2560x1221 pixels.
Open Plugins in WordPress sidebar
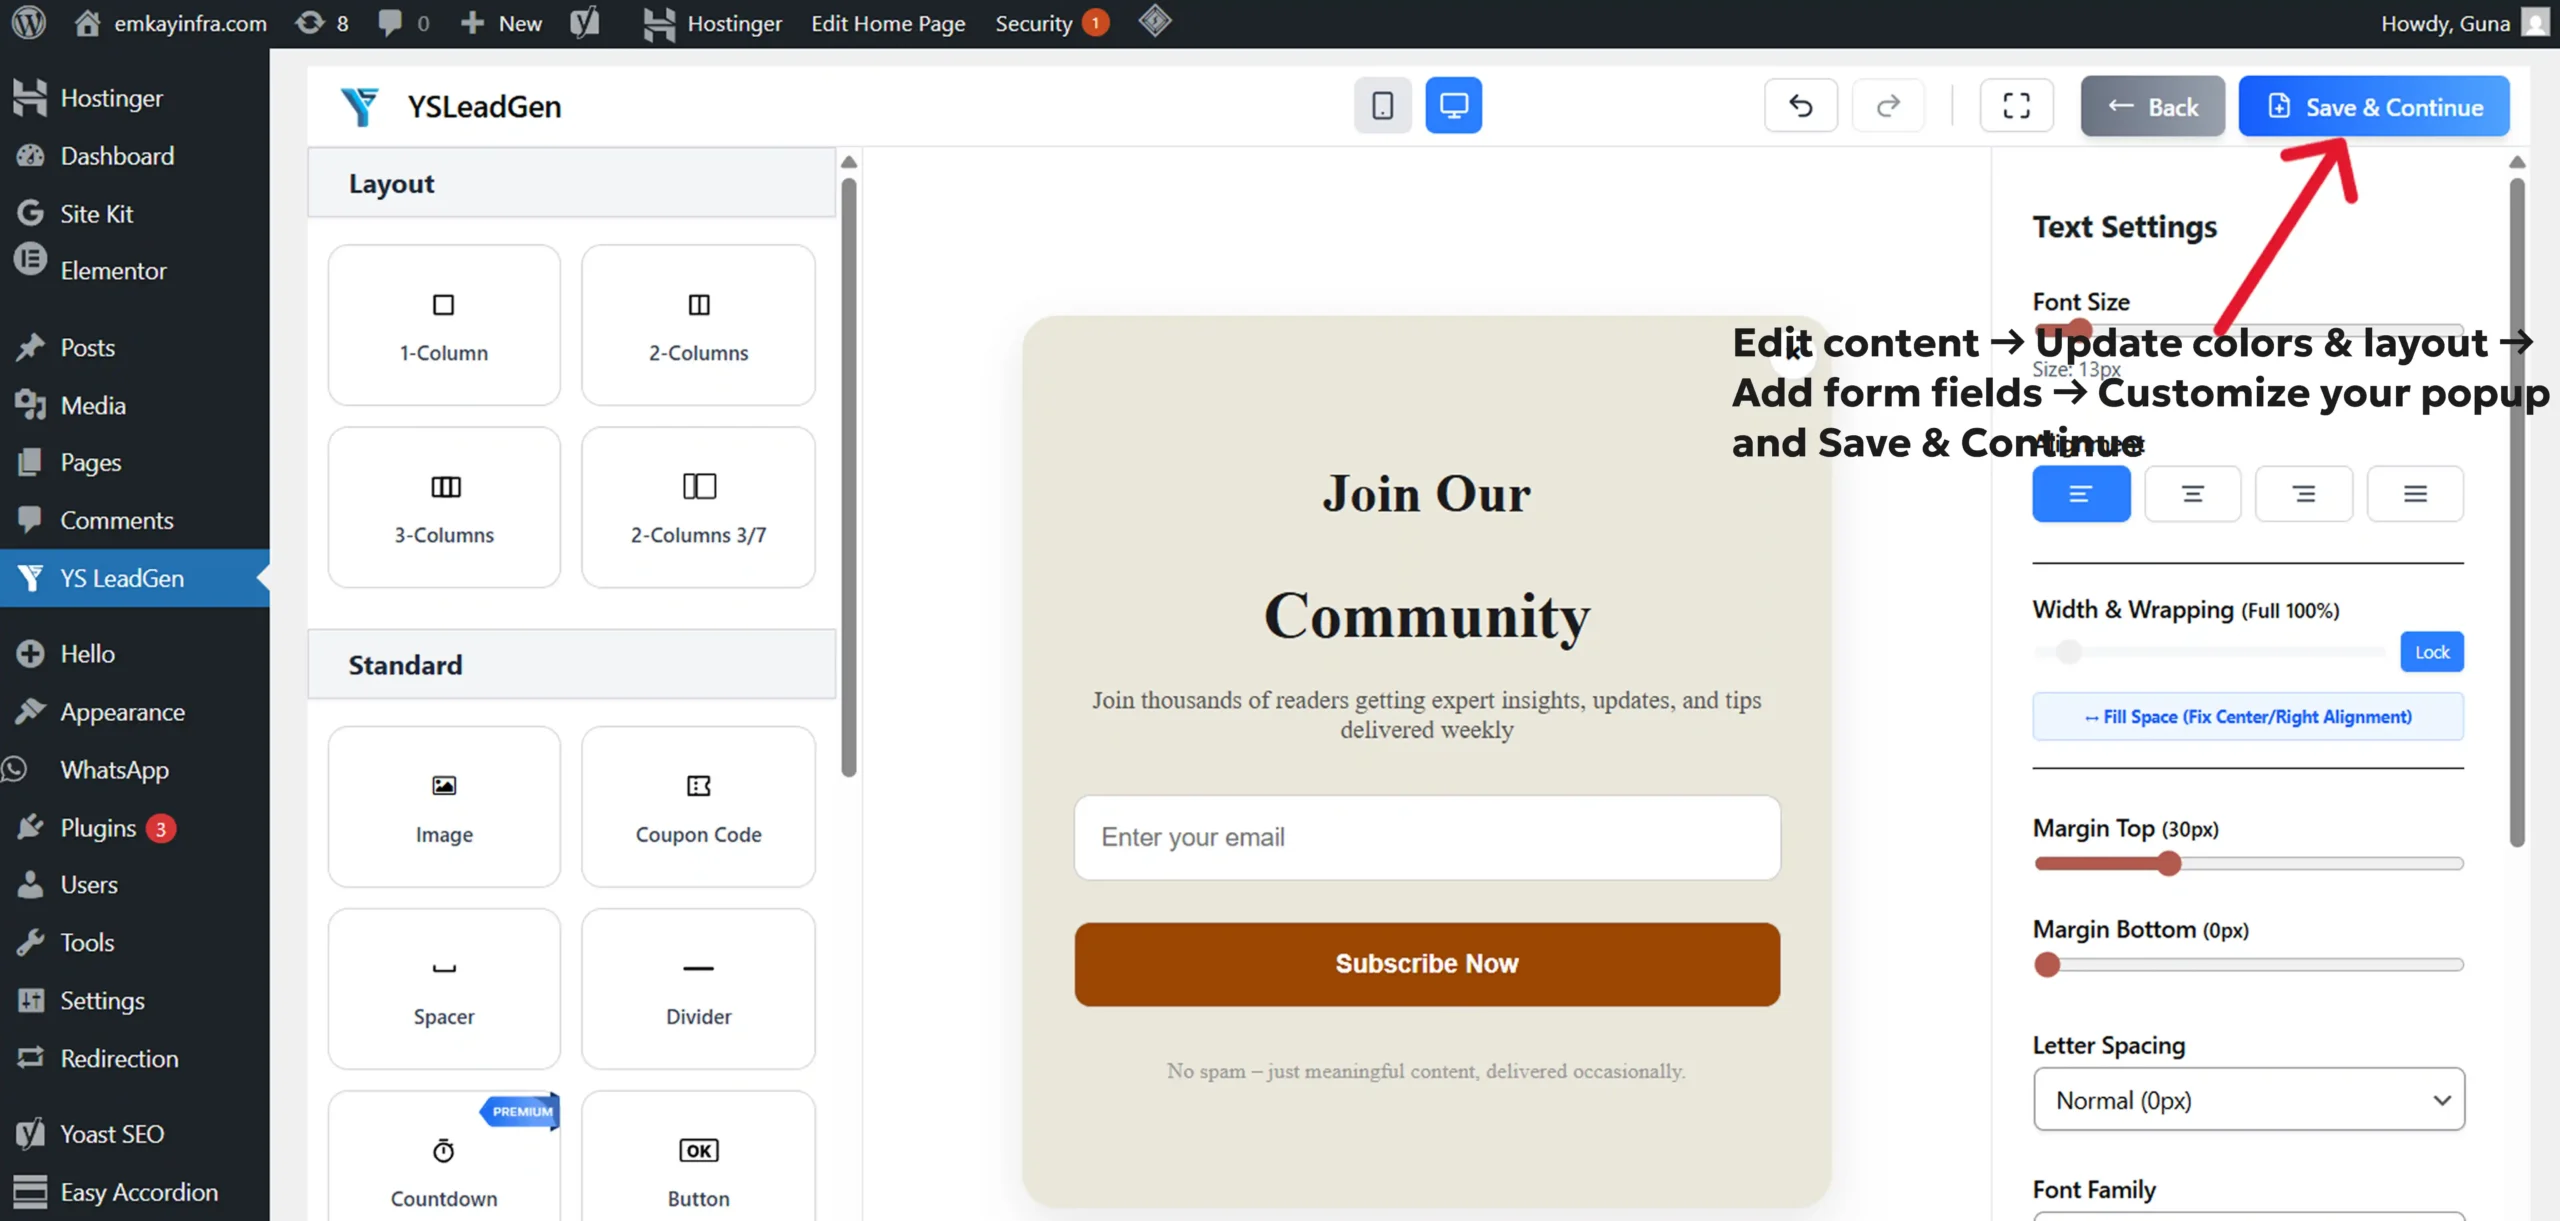(x=98, y=828)
